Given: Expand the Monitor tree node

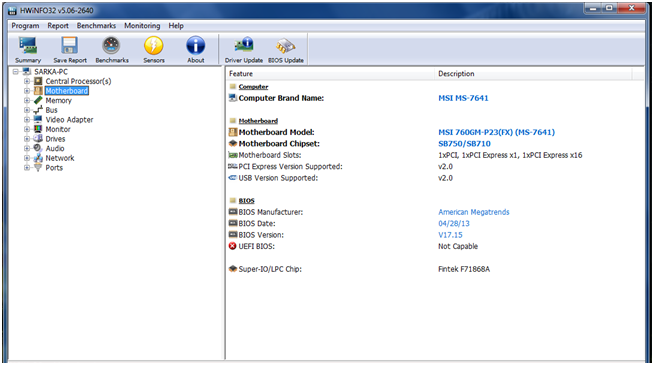Looking at the screenshot, I should [27, 129].
